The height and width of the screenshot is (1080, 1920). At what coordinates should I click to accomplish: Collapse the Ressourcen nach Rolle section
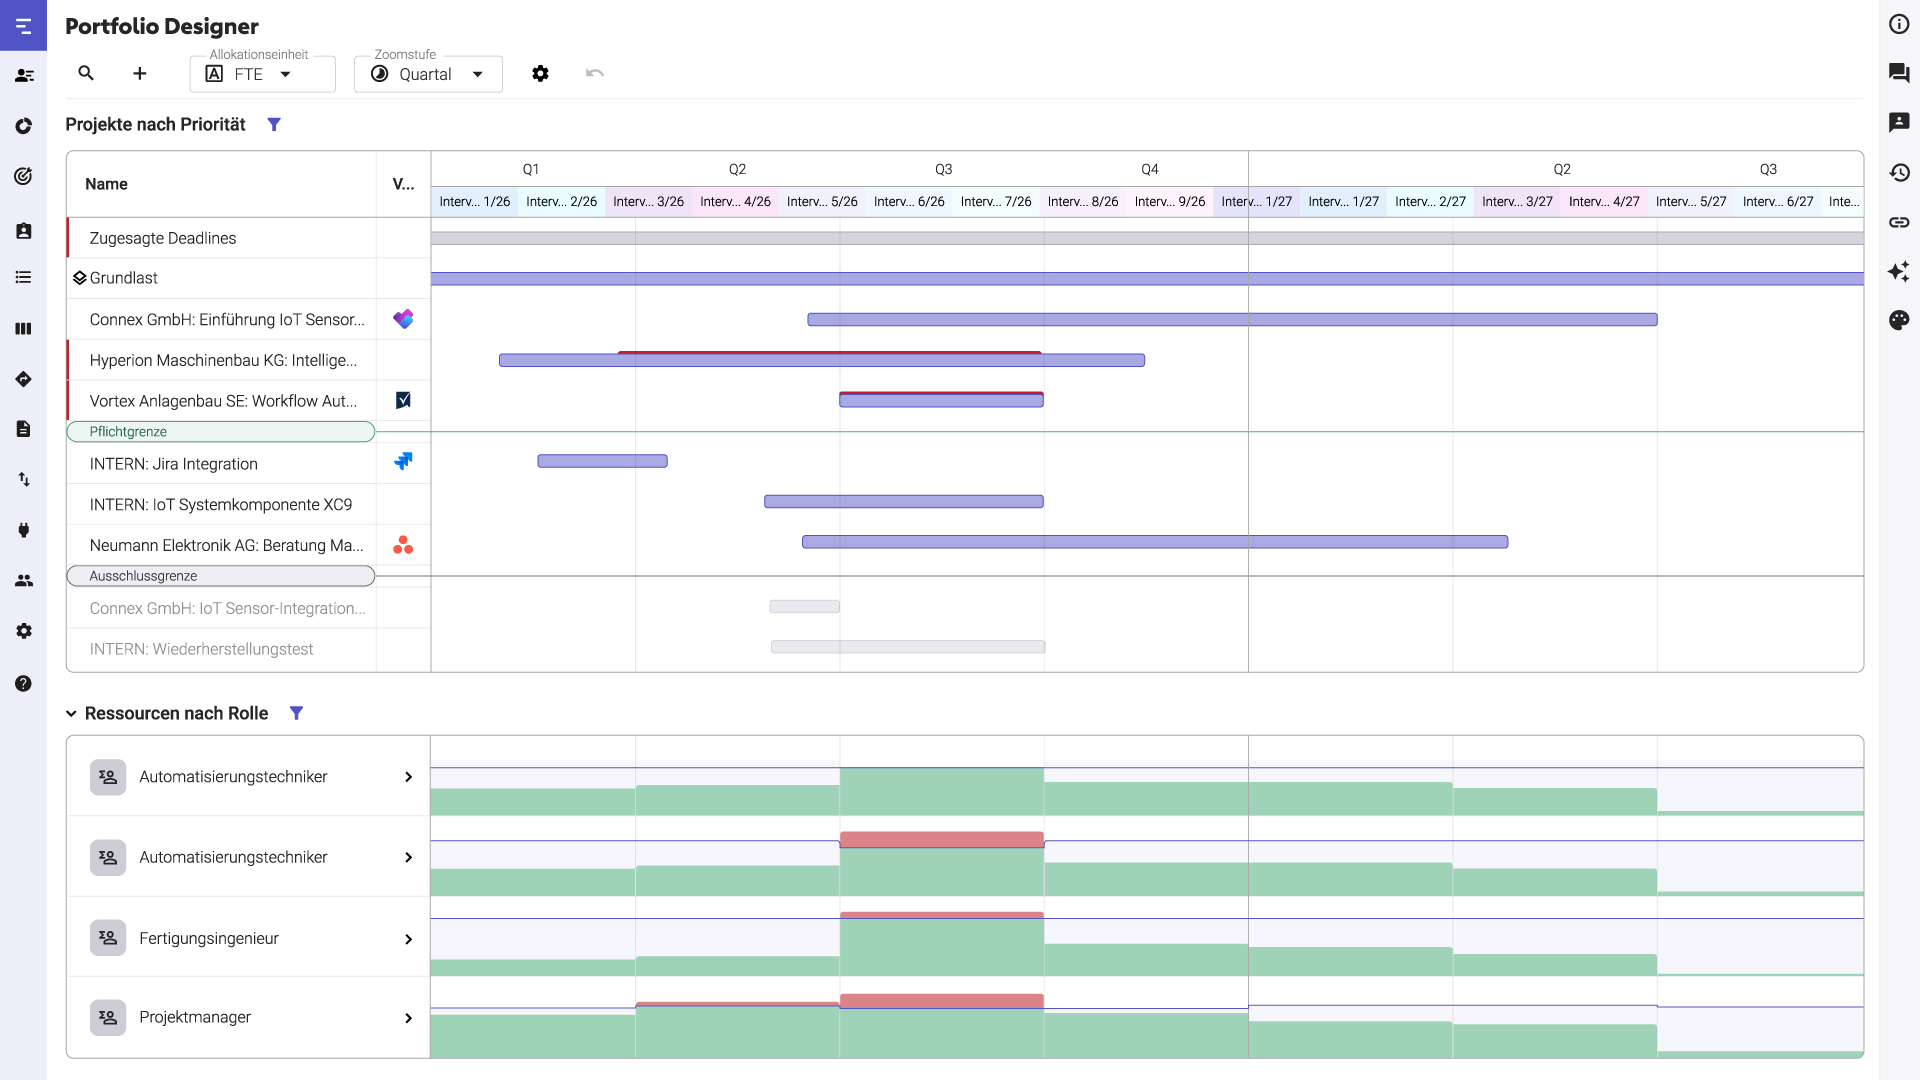coord(71,713)
